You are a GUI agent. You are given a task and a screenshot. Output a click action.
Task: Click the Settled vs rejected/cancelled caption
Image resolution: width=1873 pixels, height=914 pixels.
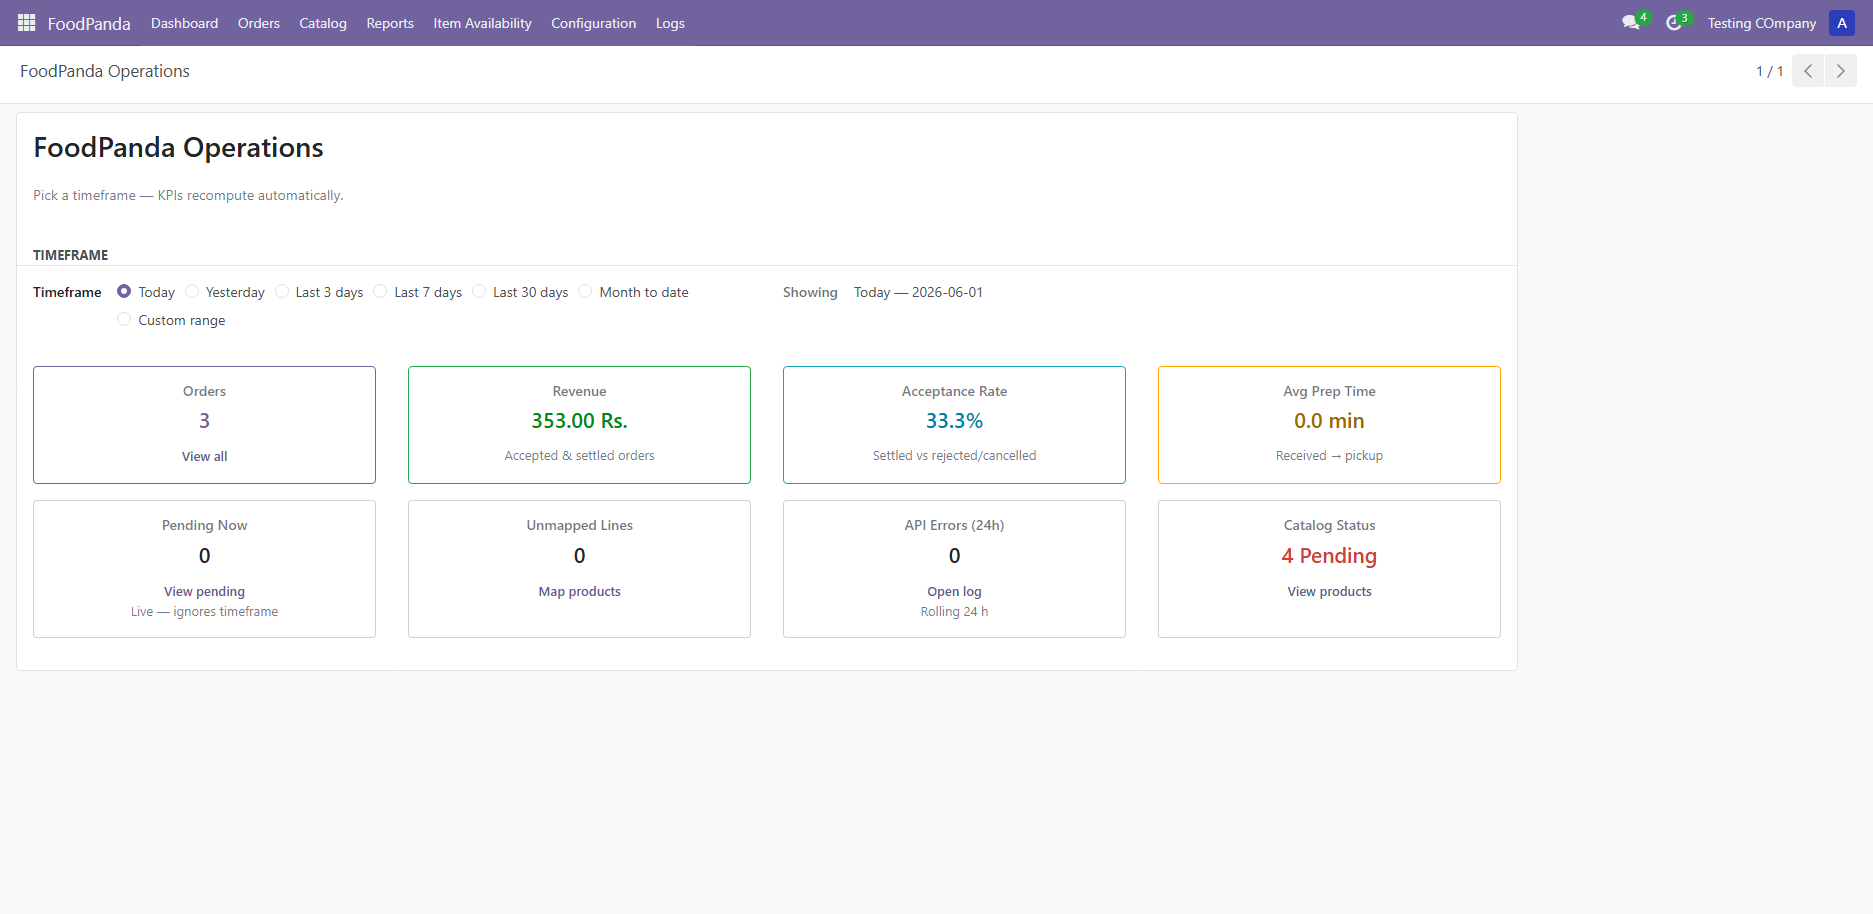[955, 455]
